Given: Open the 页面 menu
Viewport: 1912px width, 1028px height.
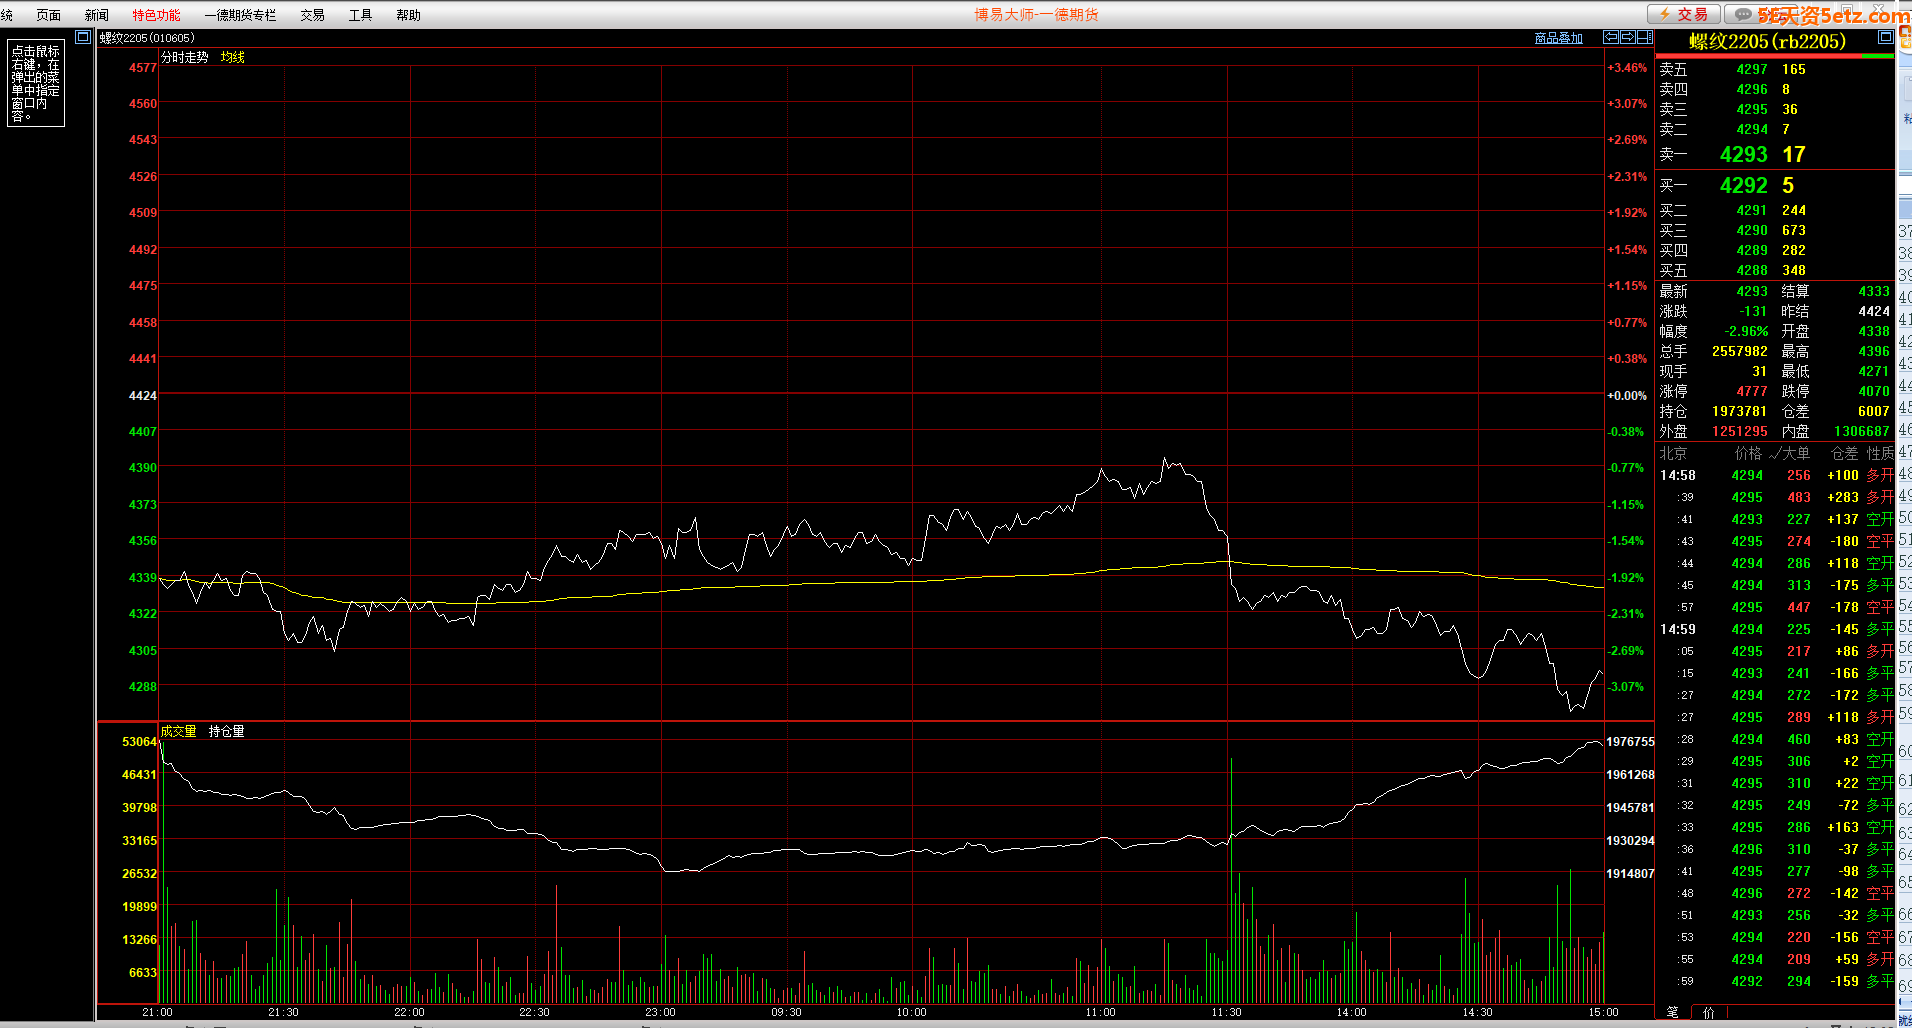Looking at the screenshot, I should click(48, 15).
